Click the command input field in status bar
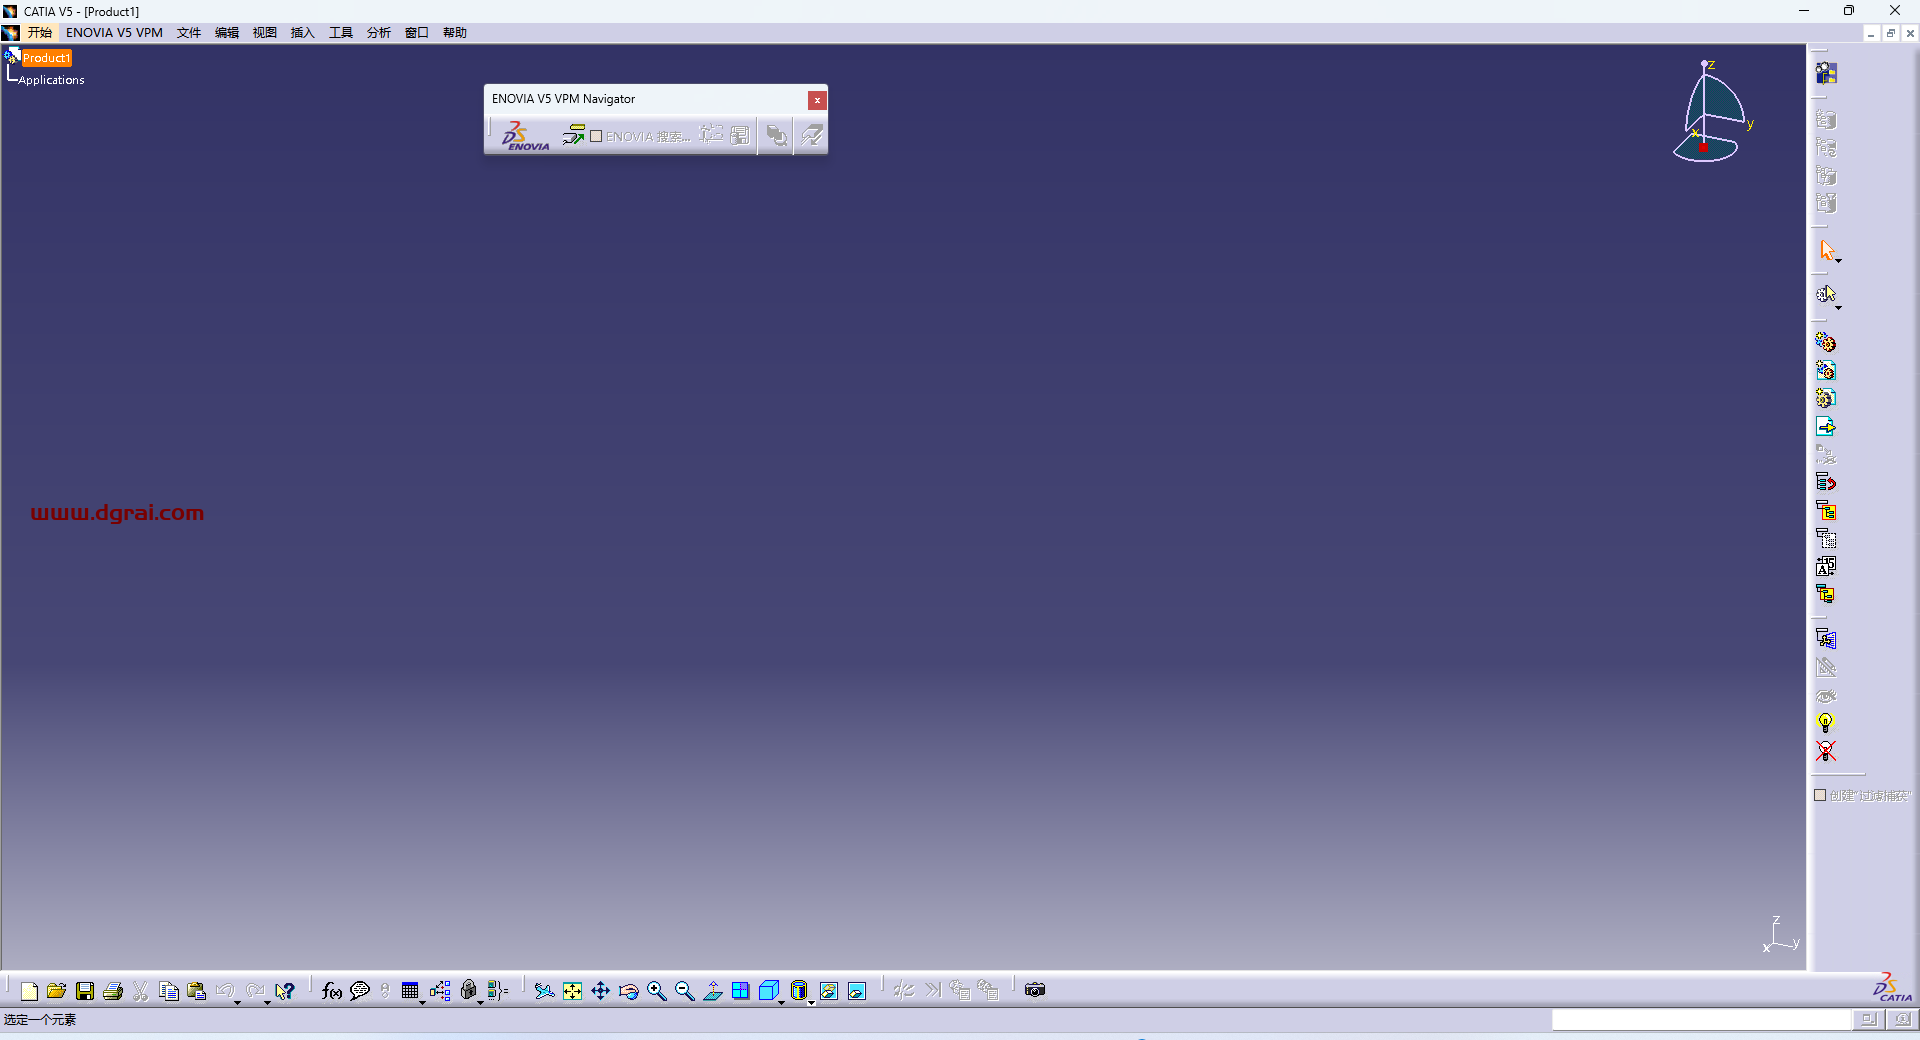1920x1040 pixels. click(x=1700, y=1019)
